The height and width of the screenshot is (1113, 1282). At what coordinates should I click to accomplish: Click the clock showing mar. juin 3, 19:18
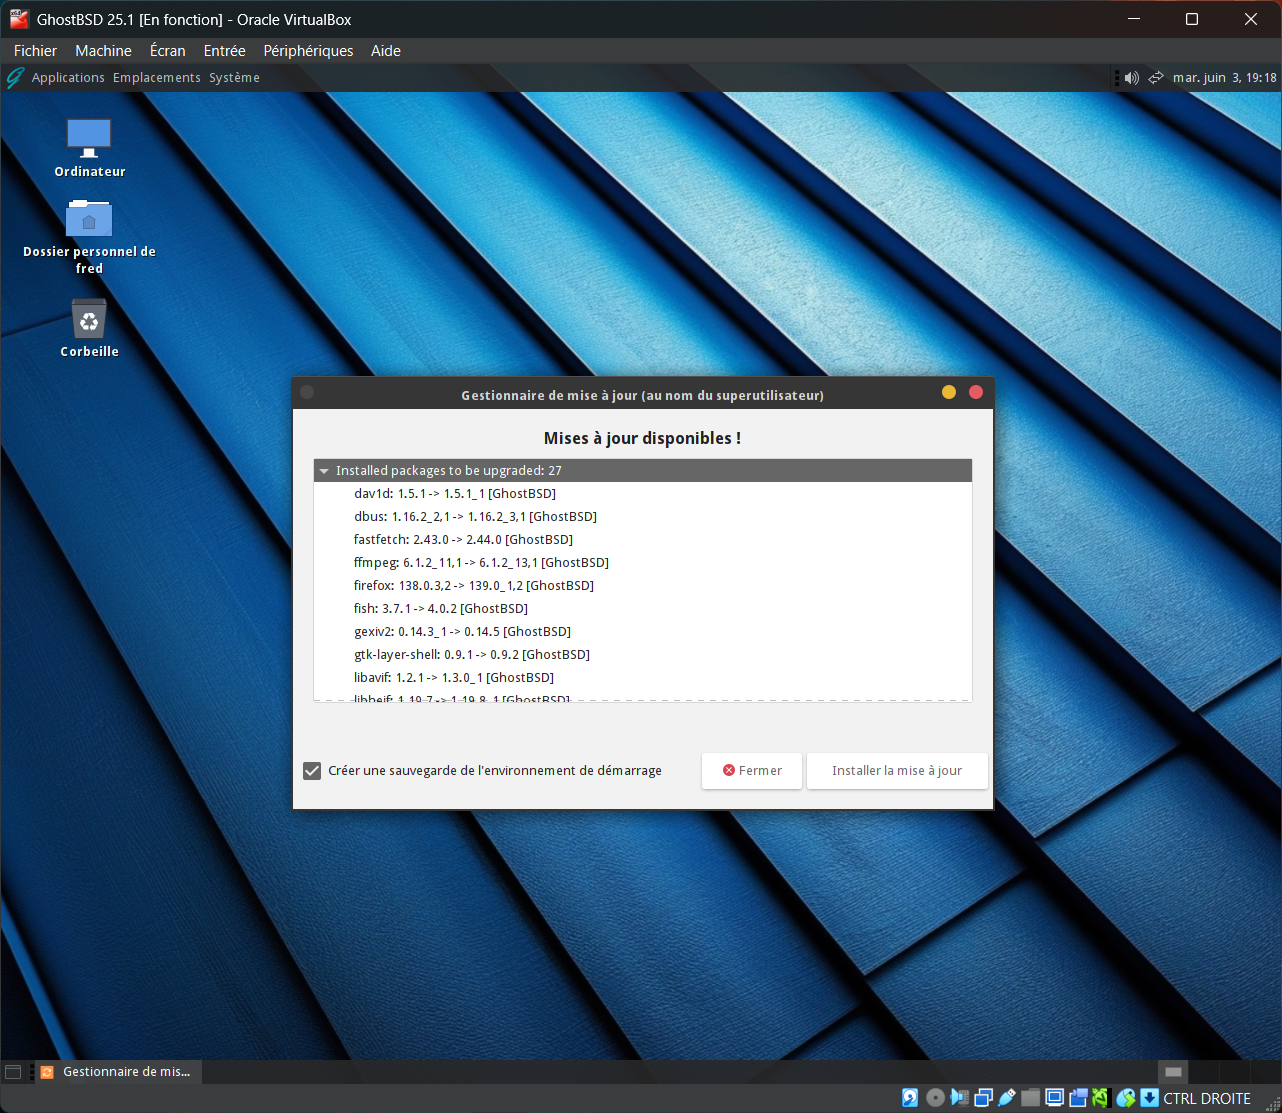(1224, 78)
